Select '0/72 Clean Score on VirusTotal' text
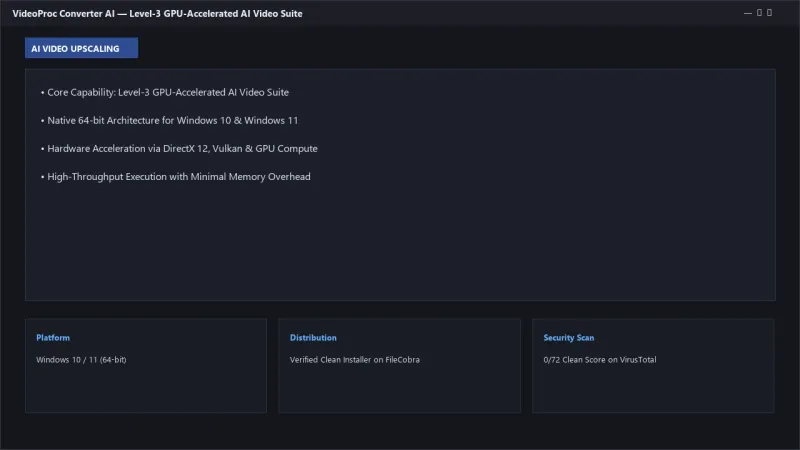 [600, 360]
